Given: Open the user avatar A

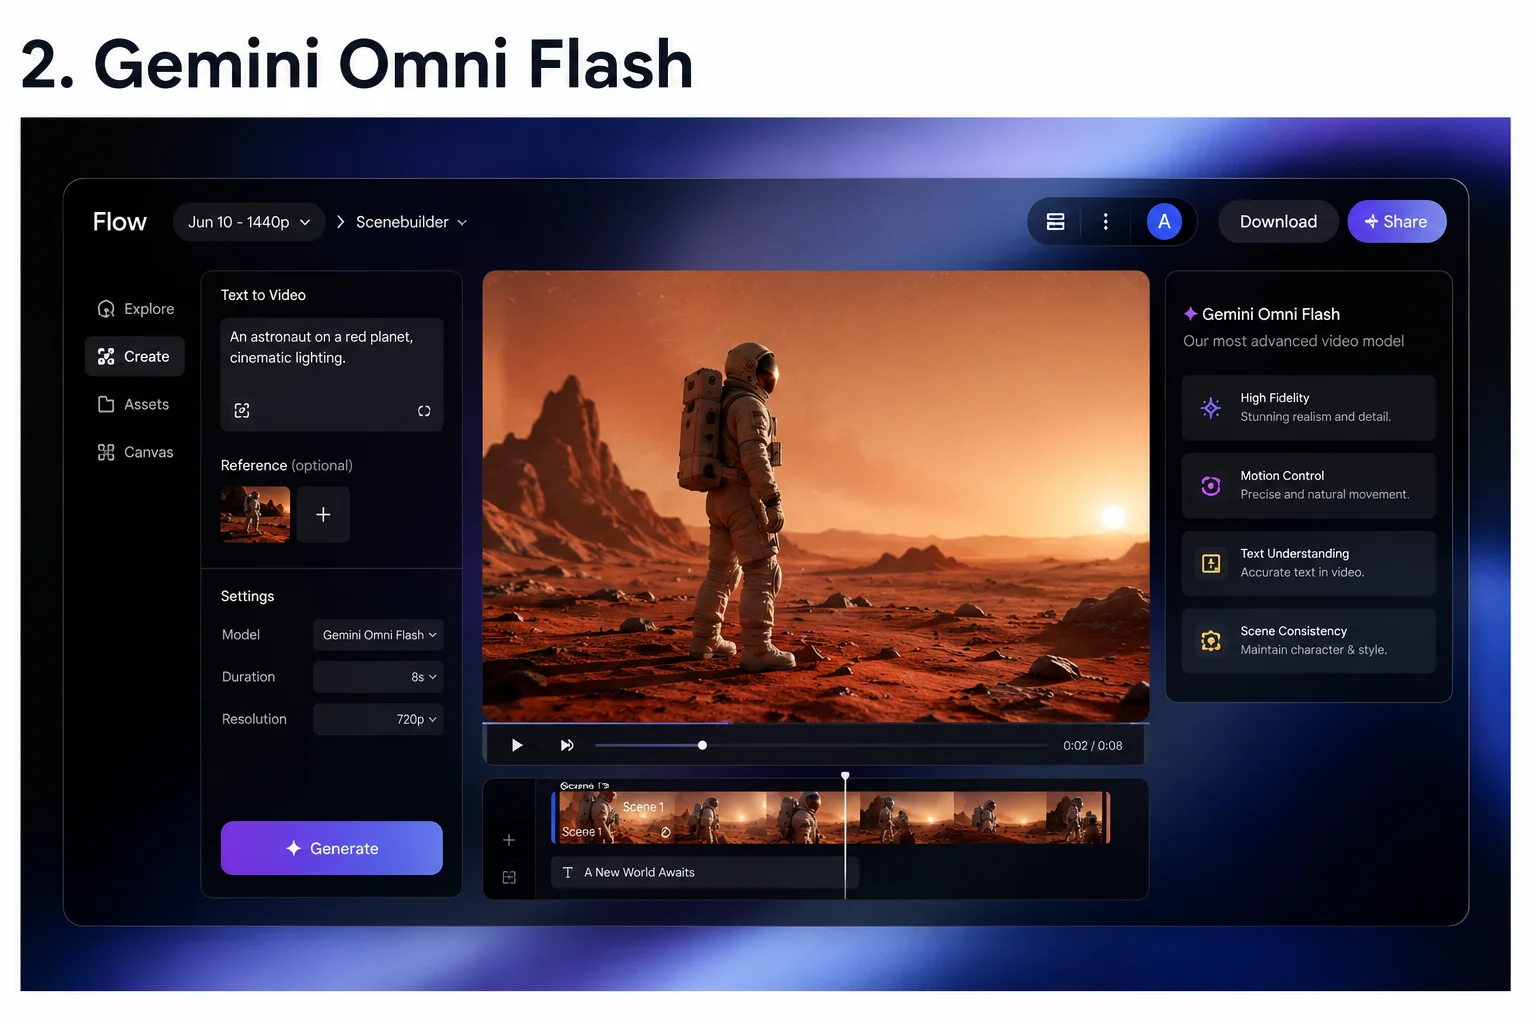Looking at the screenshot, I should tap(1164, 222).
